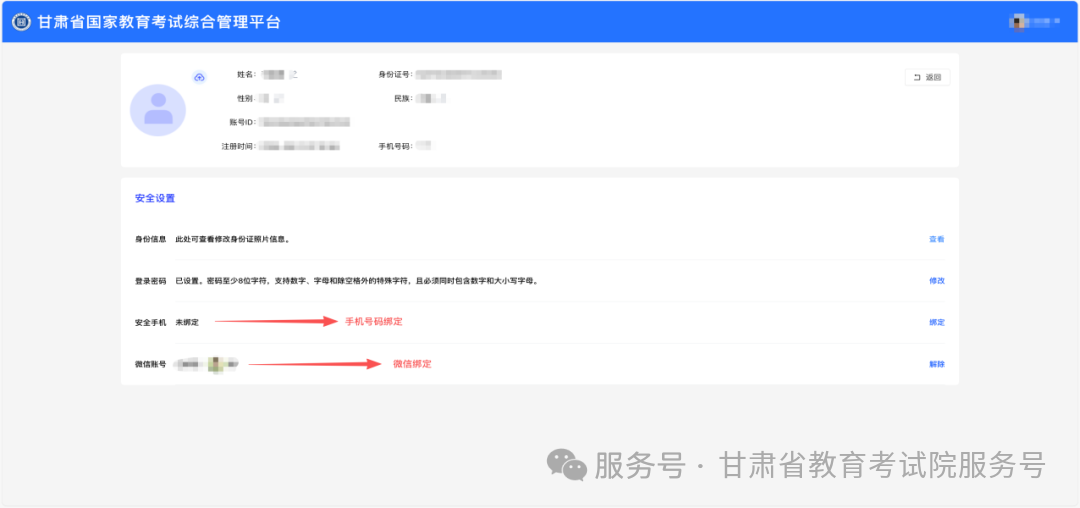Click 绑定 to bind security phone
Viewport: 1080px width, 508px height.
tap(936, 323)
